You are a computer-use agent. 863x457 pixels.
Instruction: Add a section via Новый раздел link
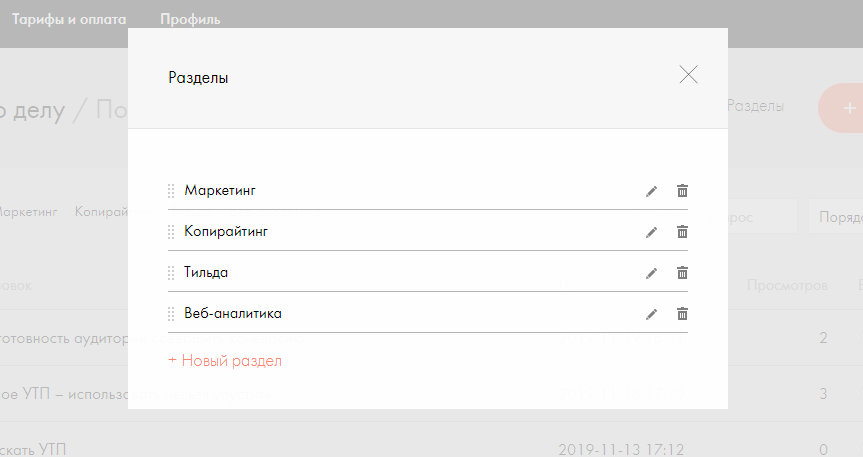click(x=225, y=361)
